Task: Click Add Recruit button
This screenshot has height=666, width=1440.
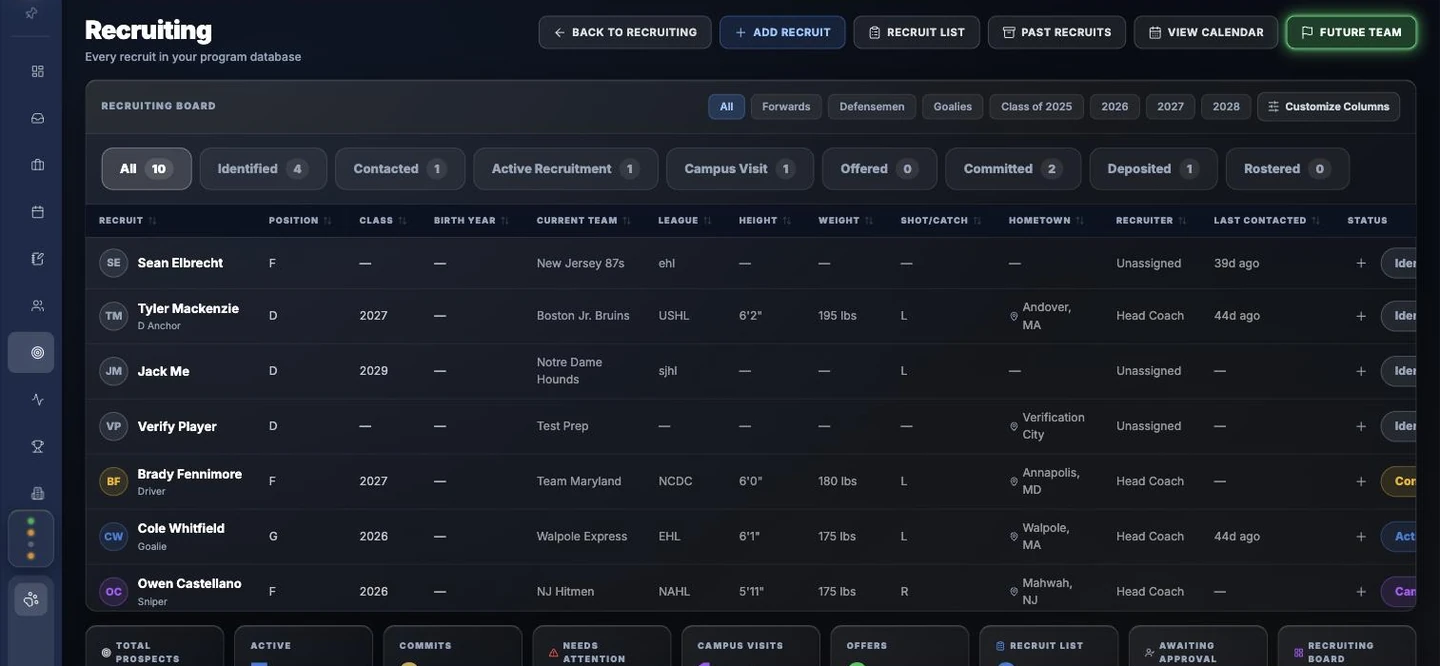Action: pos(782,32)
